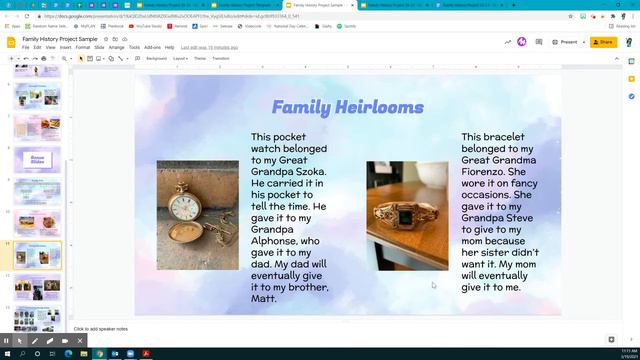This screenshot has width=640, height=360.
Task: Expand the new slide layout arrow
Action: (x=18, y=59)
